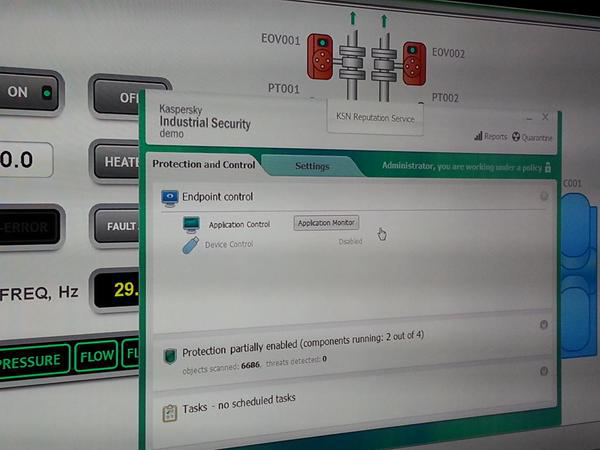The width and height of the screenshot is (600, 450).
Task: Select the Protection and Control tab
Action: coord(204,165)
